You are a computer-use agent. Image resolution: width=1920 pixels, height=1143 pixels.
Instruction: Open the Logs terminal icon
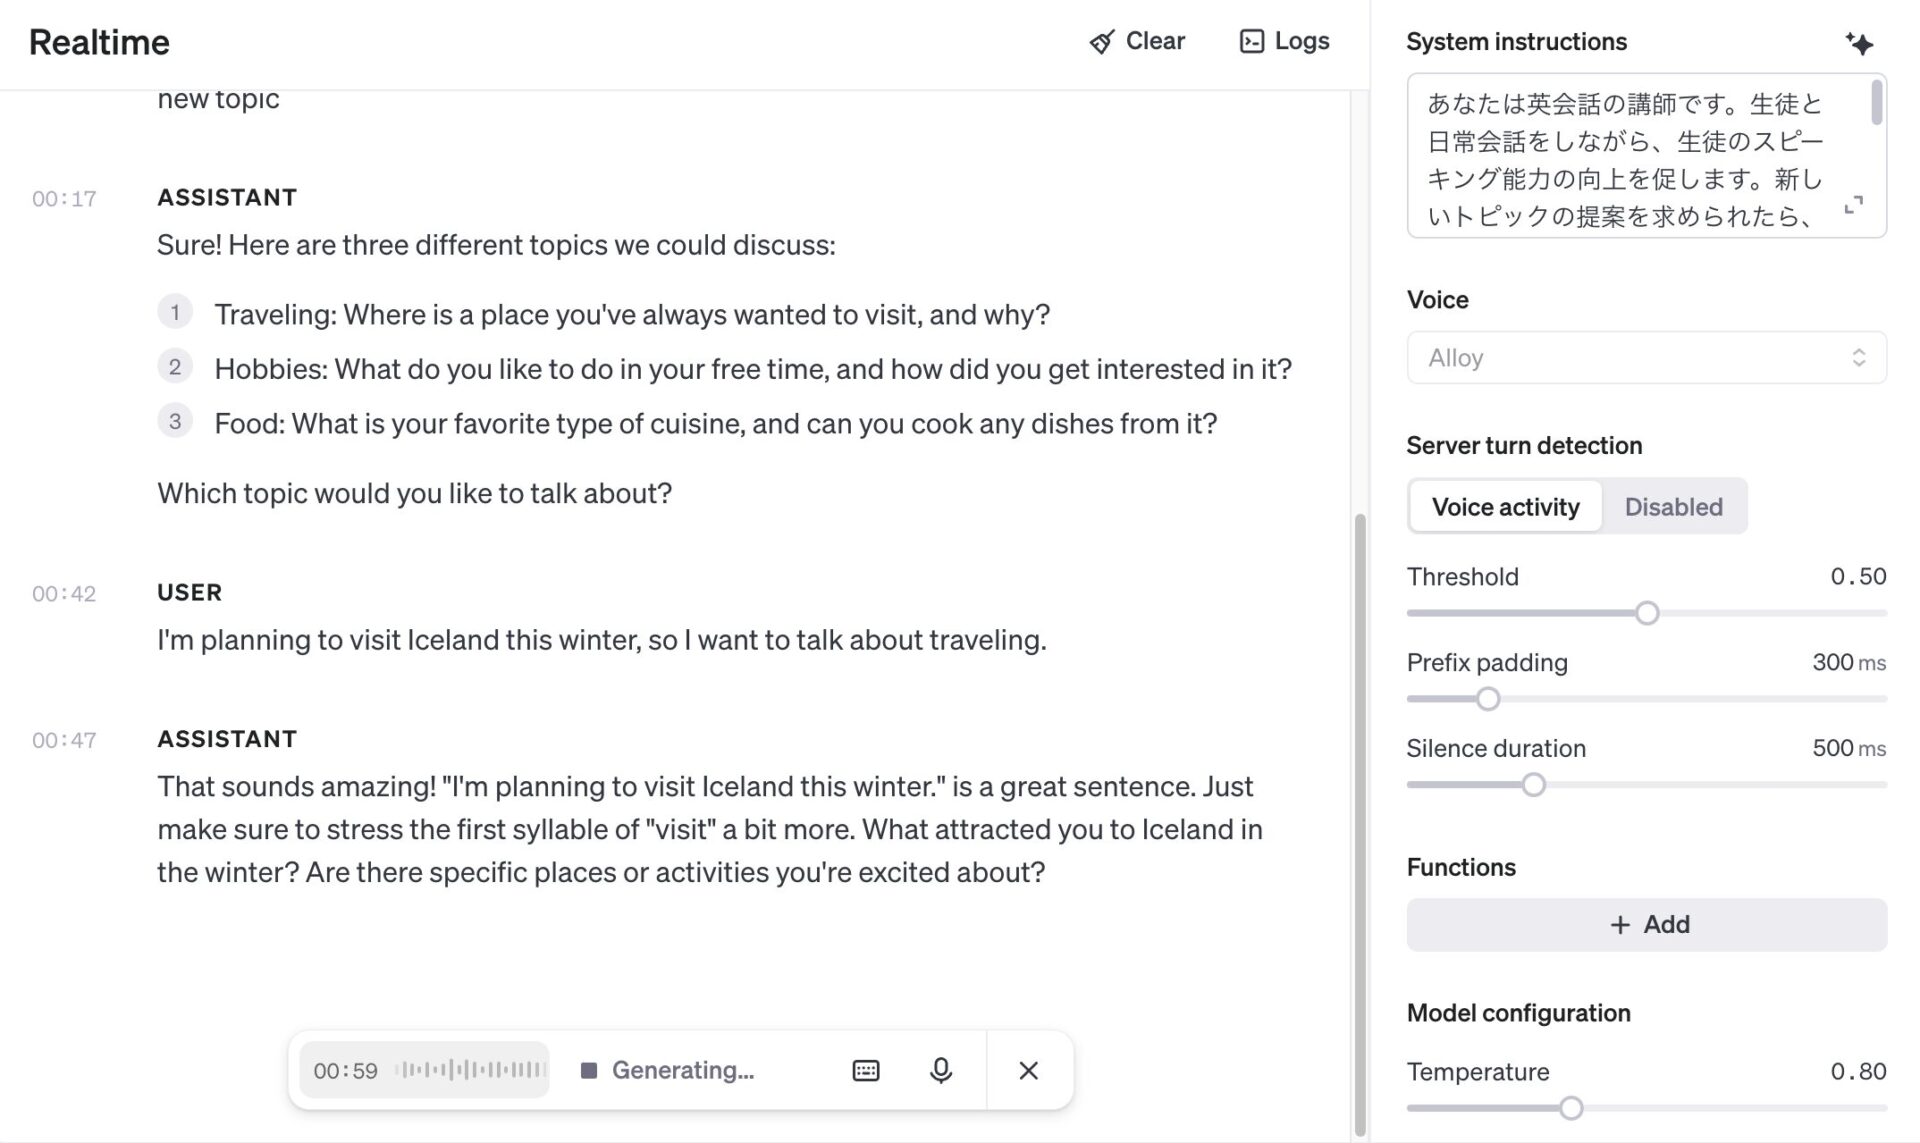click(1251, 41)
